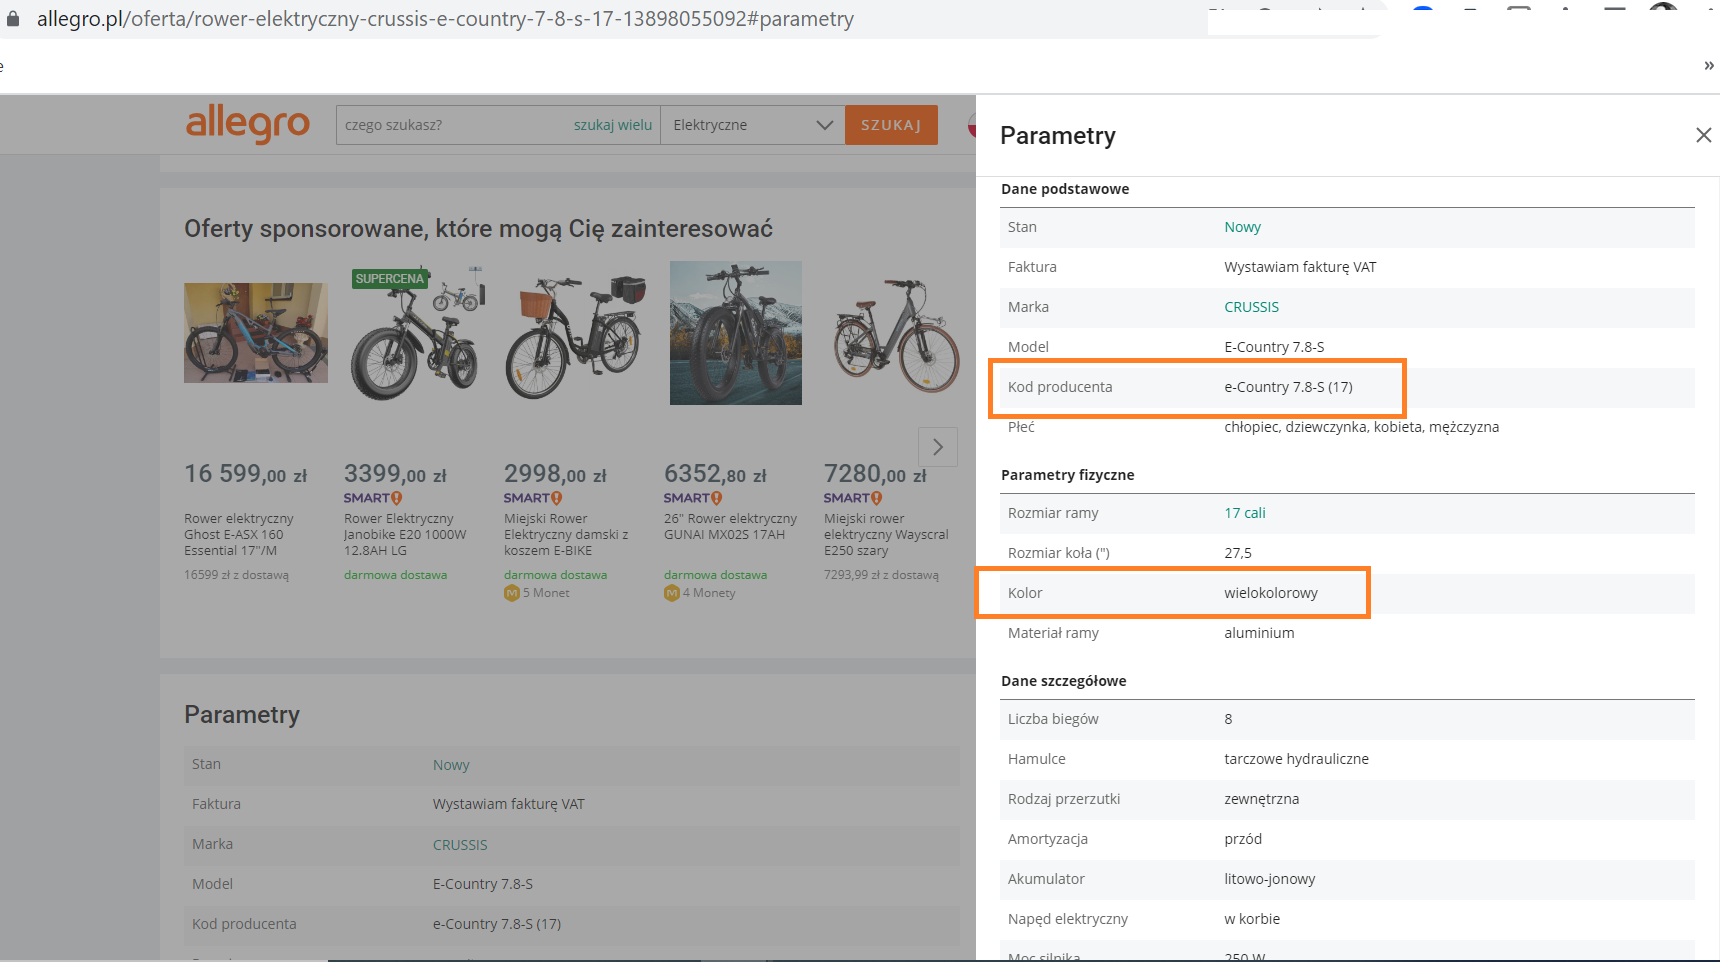Open the bookmarks overflow chevron

point(1708,66)
